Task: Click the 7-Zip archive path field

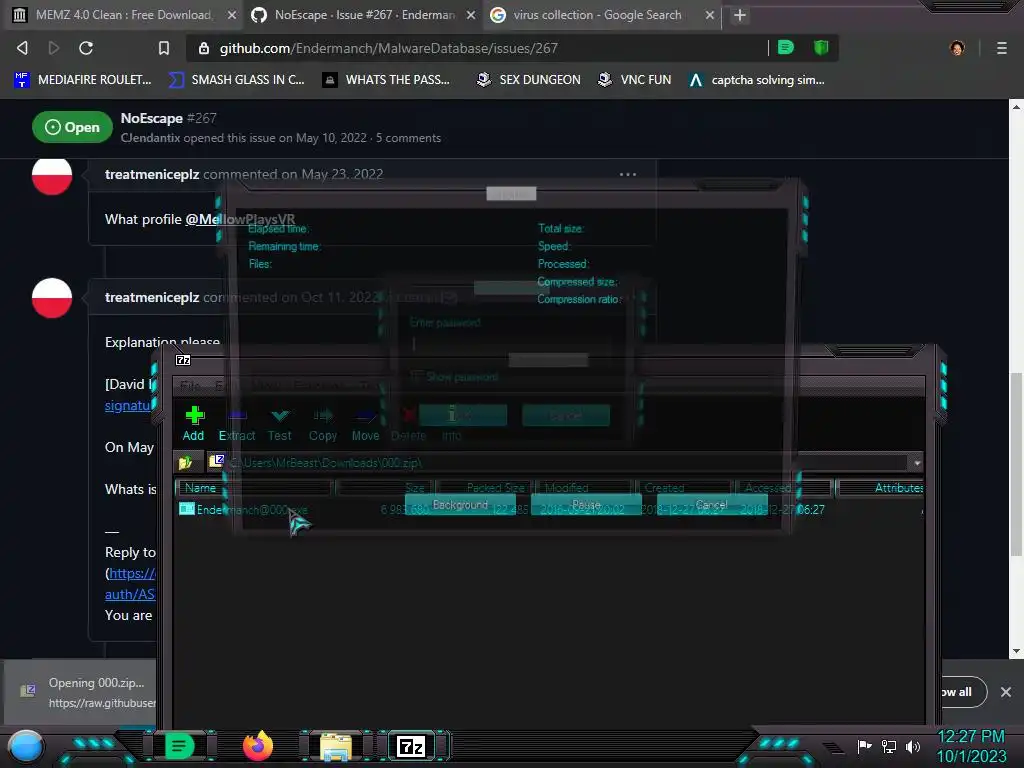Action: [x=557, y=463]
